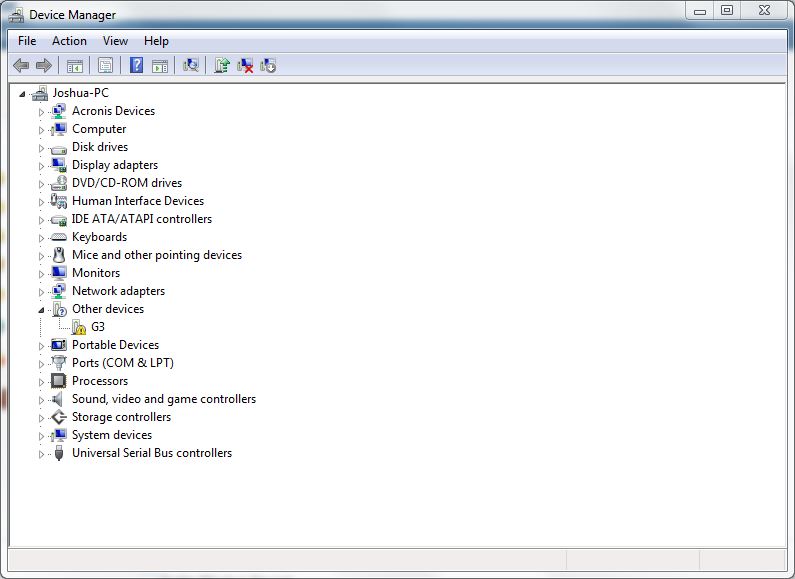The height and width of the screenshot is (579, 795).
Task: Select Mice and other pointing devices
Action: point(157,255)
